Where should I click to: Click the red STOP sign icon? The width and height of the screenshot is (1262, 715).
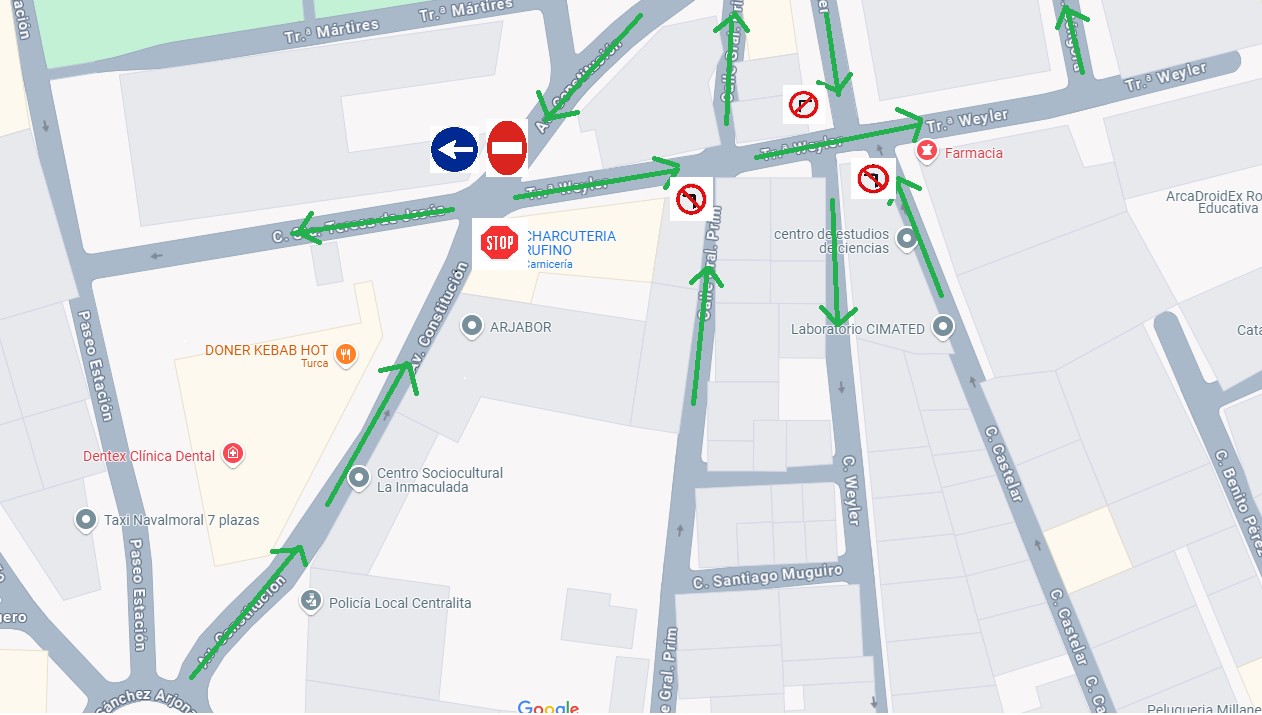pos(499,243)
